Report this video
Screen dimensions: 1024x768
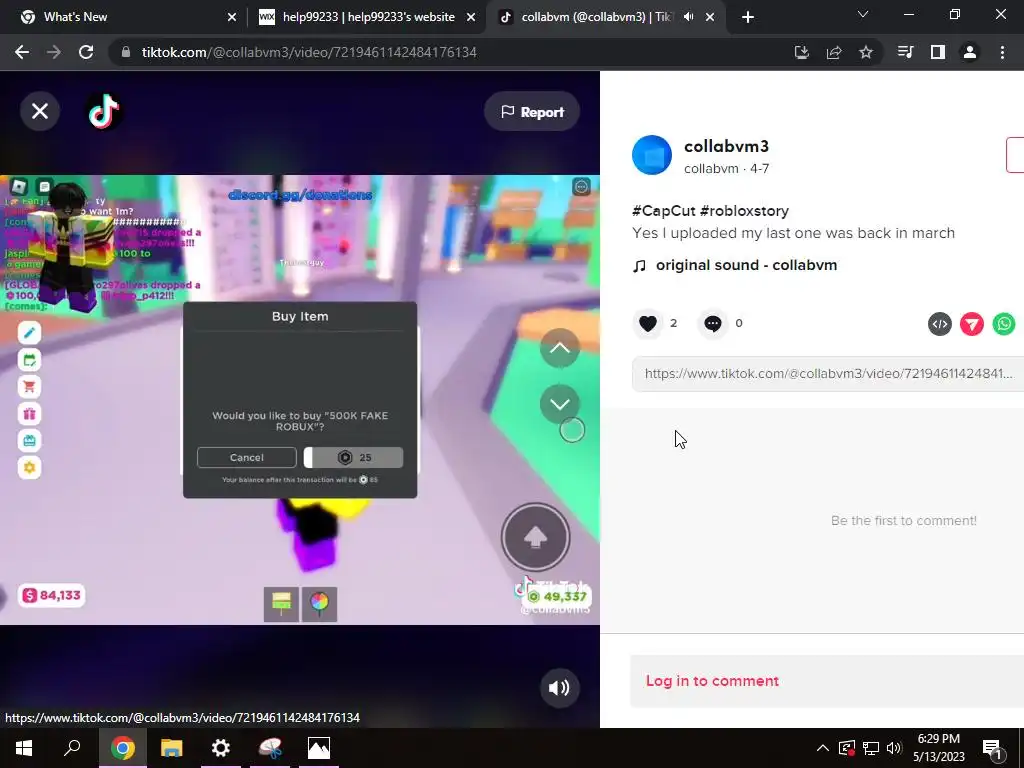[532, 112]
